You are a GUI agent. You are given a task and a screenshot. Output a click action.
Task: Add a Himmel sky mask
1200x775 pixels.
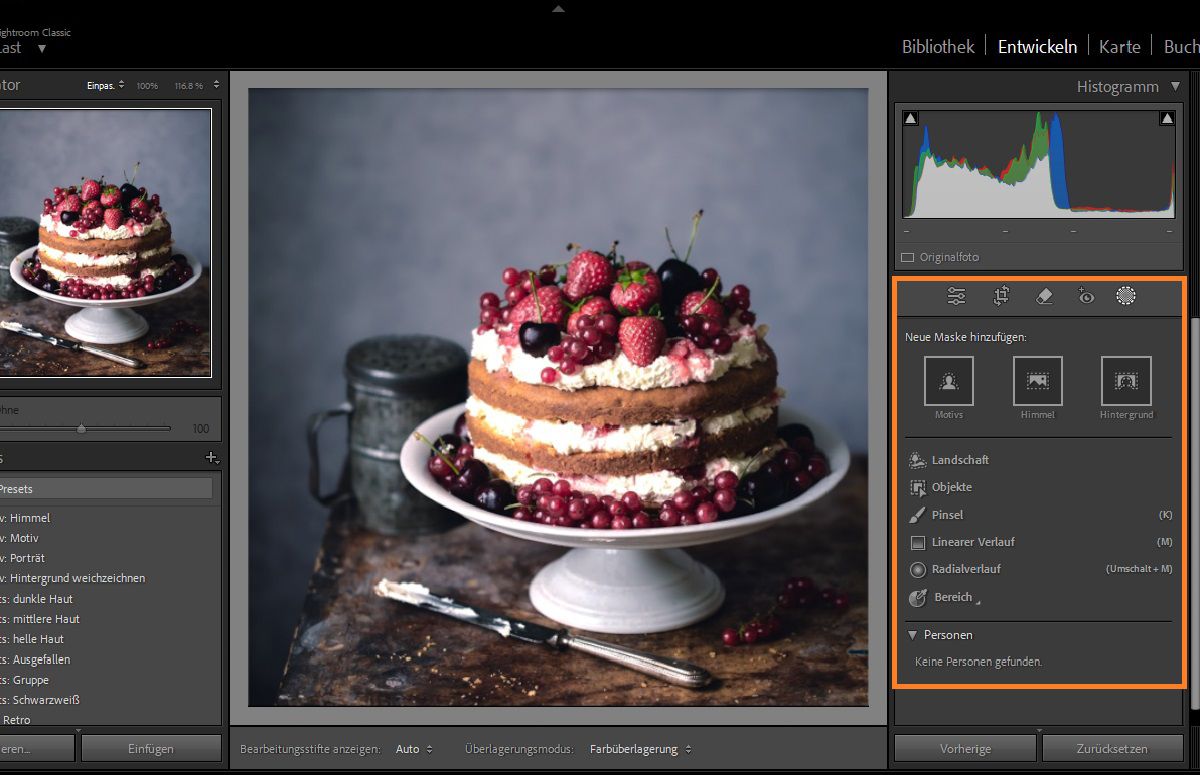click(x=1037, y=381)
